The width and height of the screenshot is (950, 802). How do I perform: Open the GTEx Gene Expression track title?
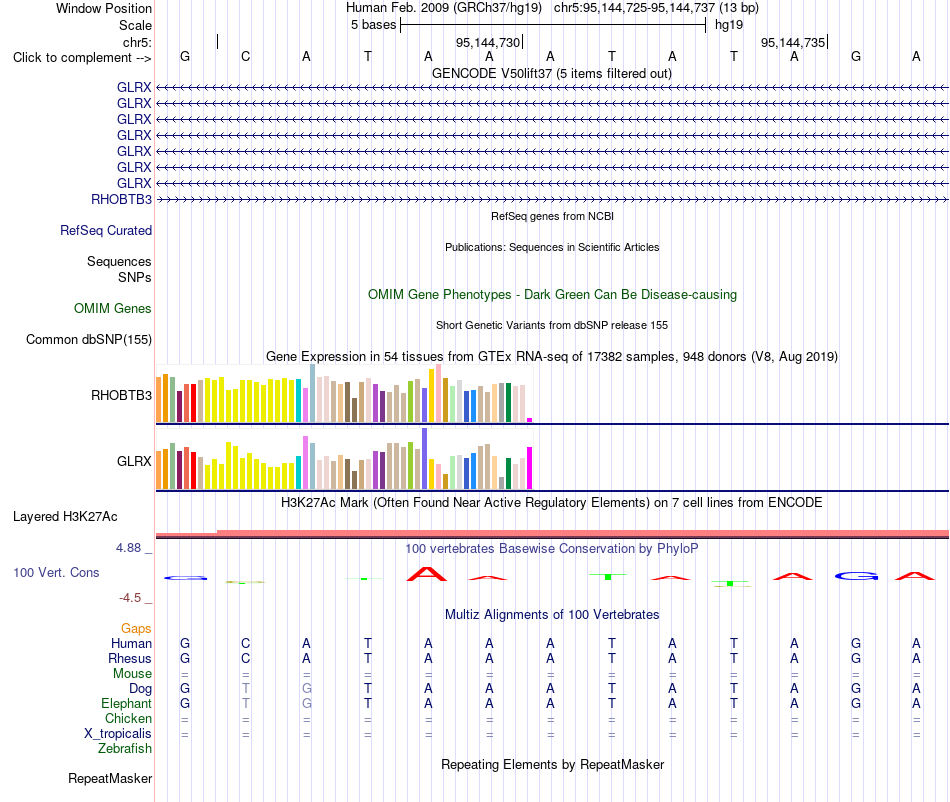552,356
